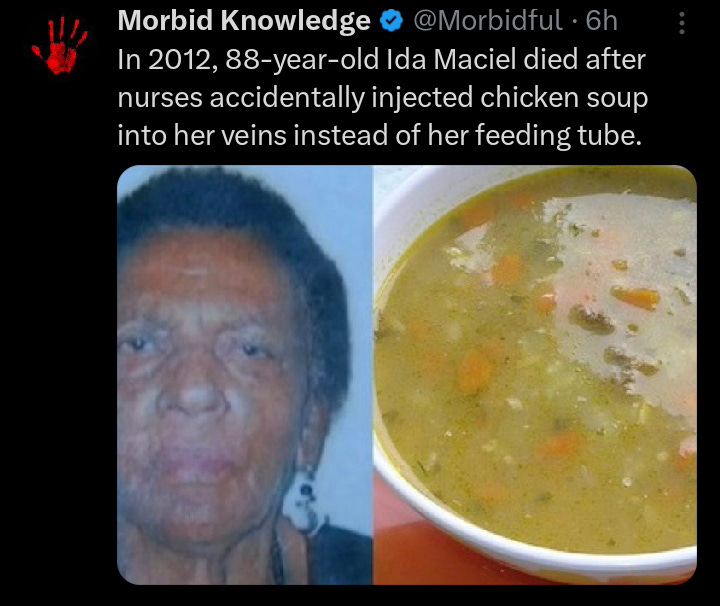720x606 pixels.
Task: Click the tweet text about Ida Maciel
Action: click(x=382, y=97)
